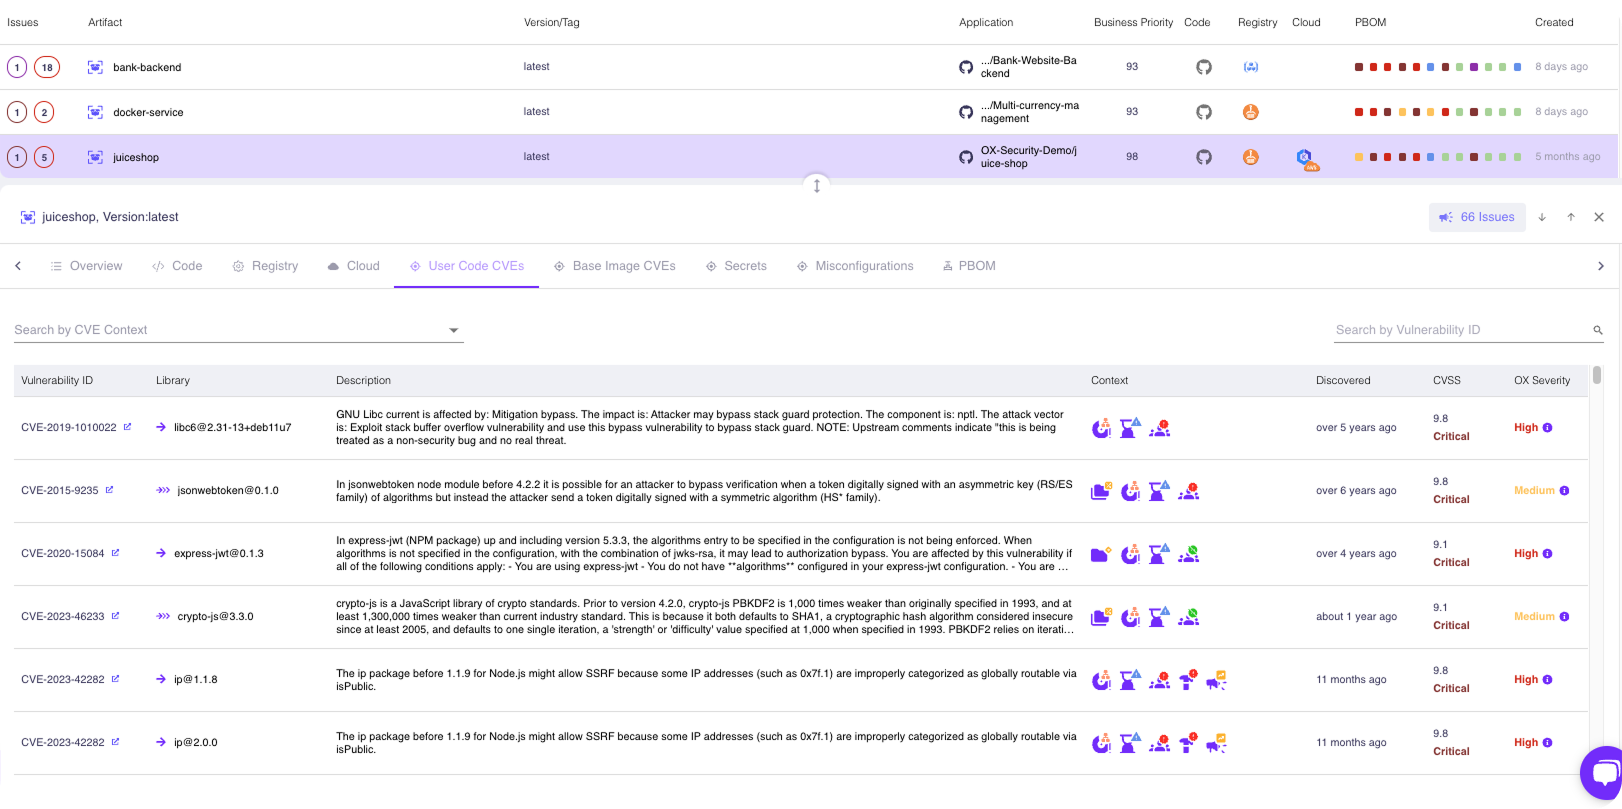
Task: Switch to the Code tab
Action: [x=177, y=266]
